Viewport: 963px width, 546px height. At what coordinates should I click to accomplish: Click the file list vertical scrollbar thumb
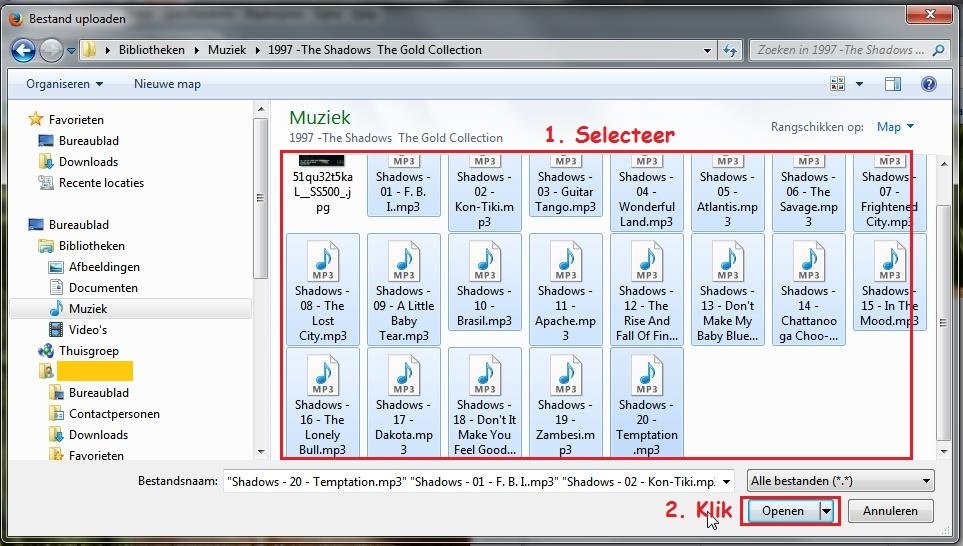coord(943,322)
